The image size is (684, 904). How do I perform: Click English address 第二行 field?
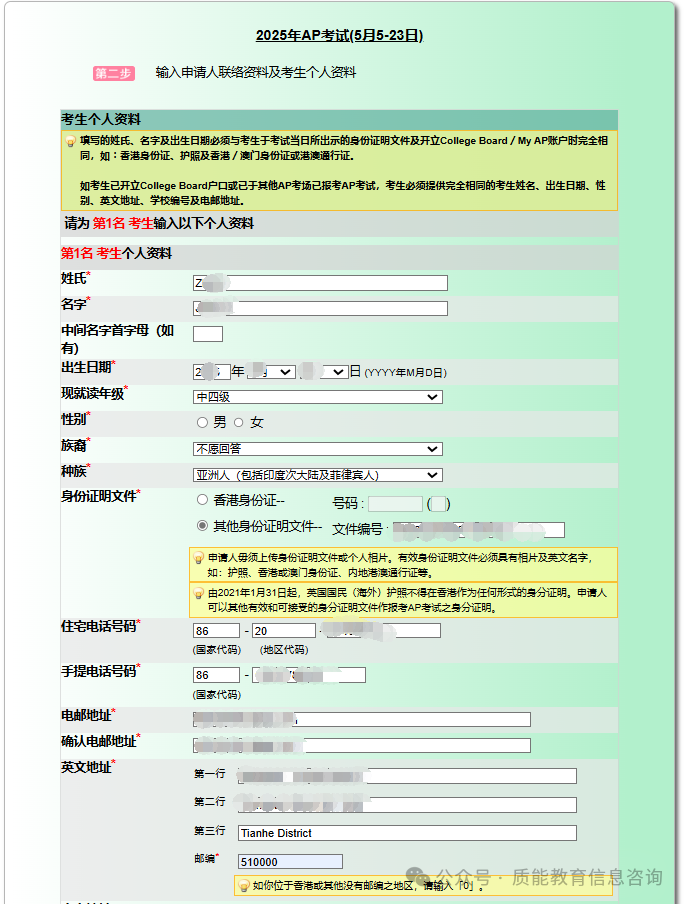pos(407,805)
